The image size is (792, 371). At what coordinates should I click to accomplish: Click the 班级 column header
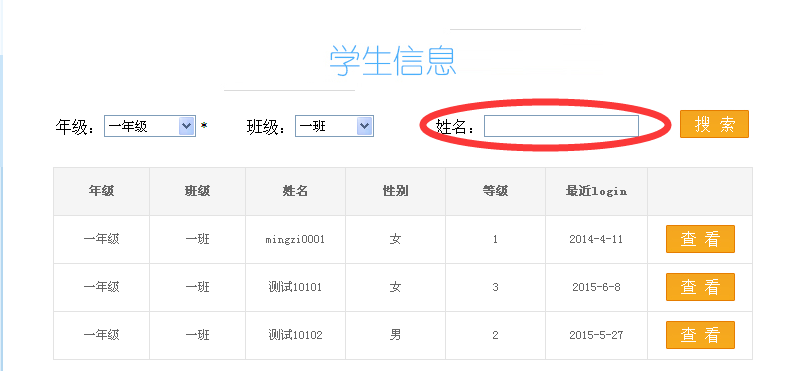[197, 191]
